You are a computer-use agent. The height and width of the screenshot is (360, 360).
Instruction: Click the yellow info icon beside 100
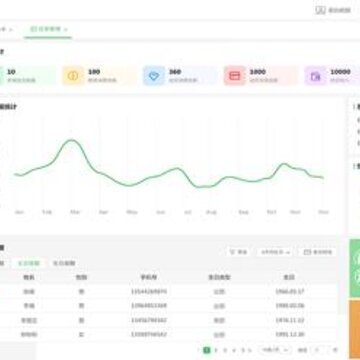(x=73, y=76)
